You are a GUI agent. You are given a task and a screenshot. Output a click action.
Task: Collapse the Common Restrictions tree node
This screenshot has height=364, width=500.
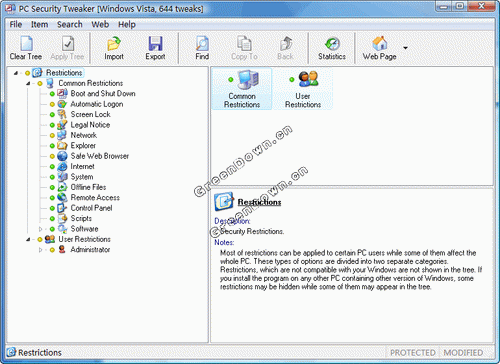[28, 83]
